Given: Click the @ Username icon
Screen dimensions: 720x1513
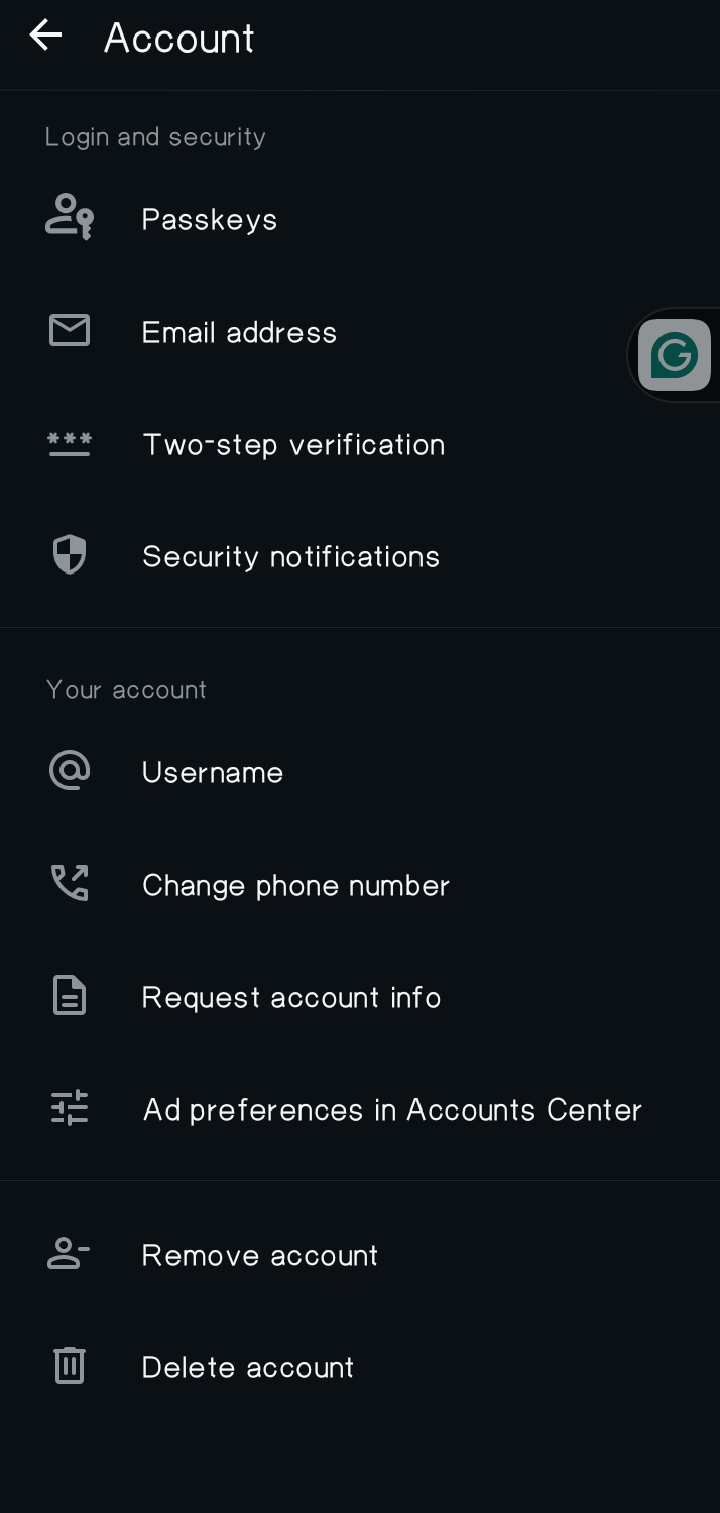Looking at the screenshot, I should point(70,771).
